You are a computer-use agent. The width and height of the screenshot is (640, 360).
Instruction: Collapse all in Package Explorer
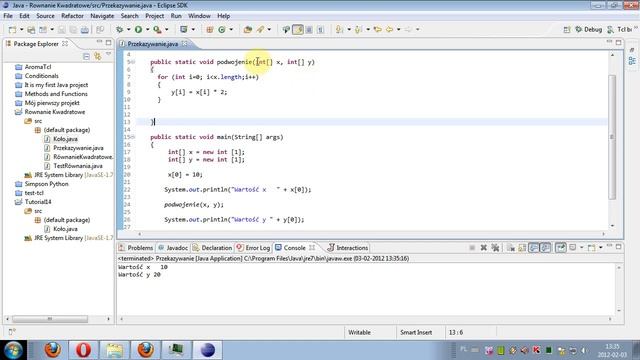pos(86,56)
